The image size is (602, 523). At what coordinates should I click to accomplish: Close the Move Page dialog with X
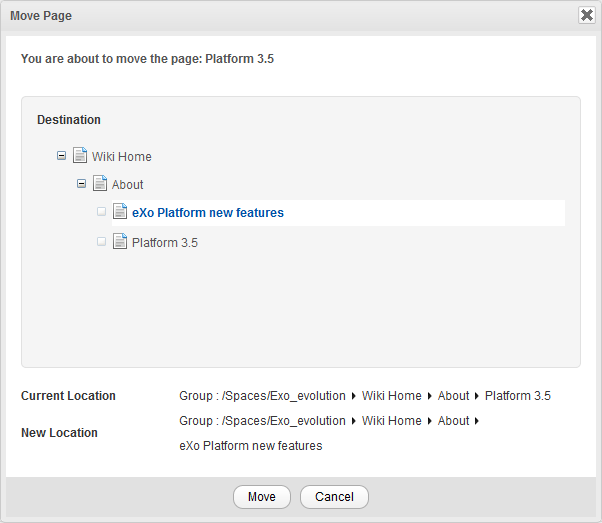tap(587, 15)
